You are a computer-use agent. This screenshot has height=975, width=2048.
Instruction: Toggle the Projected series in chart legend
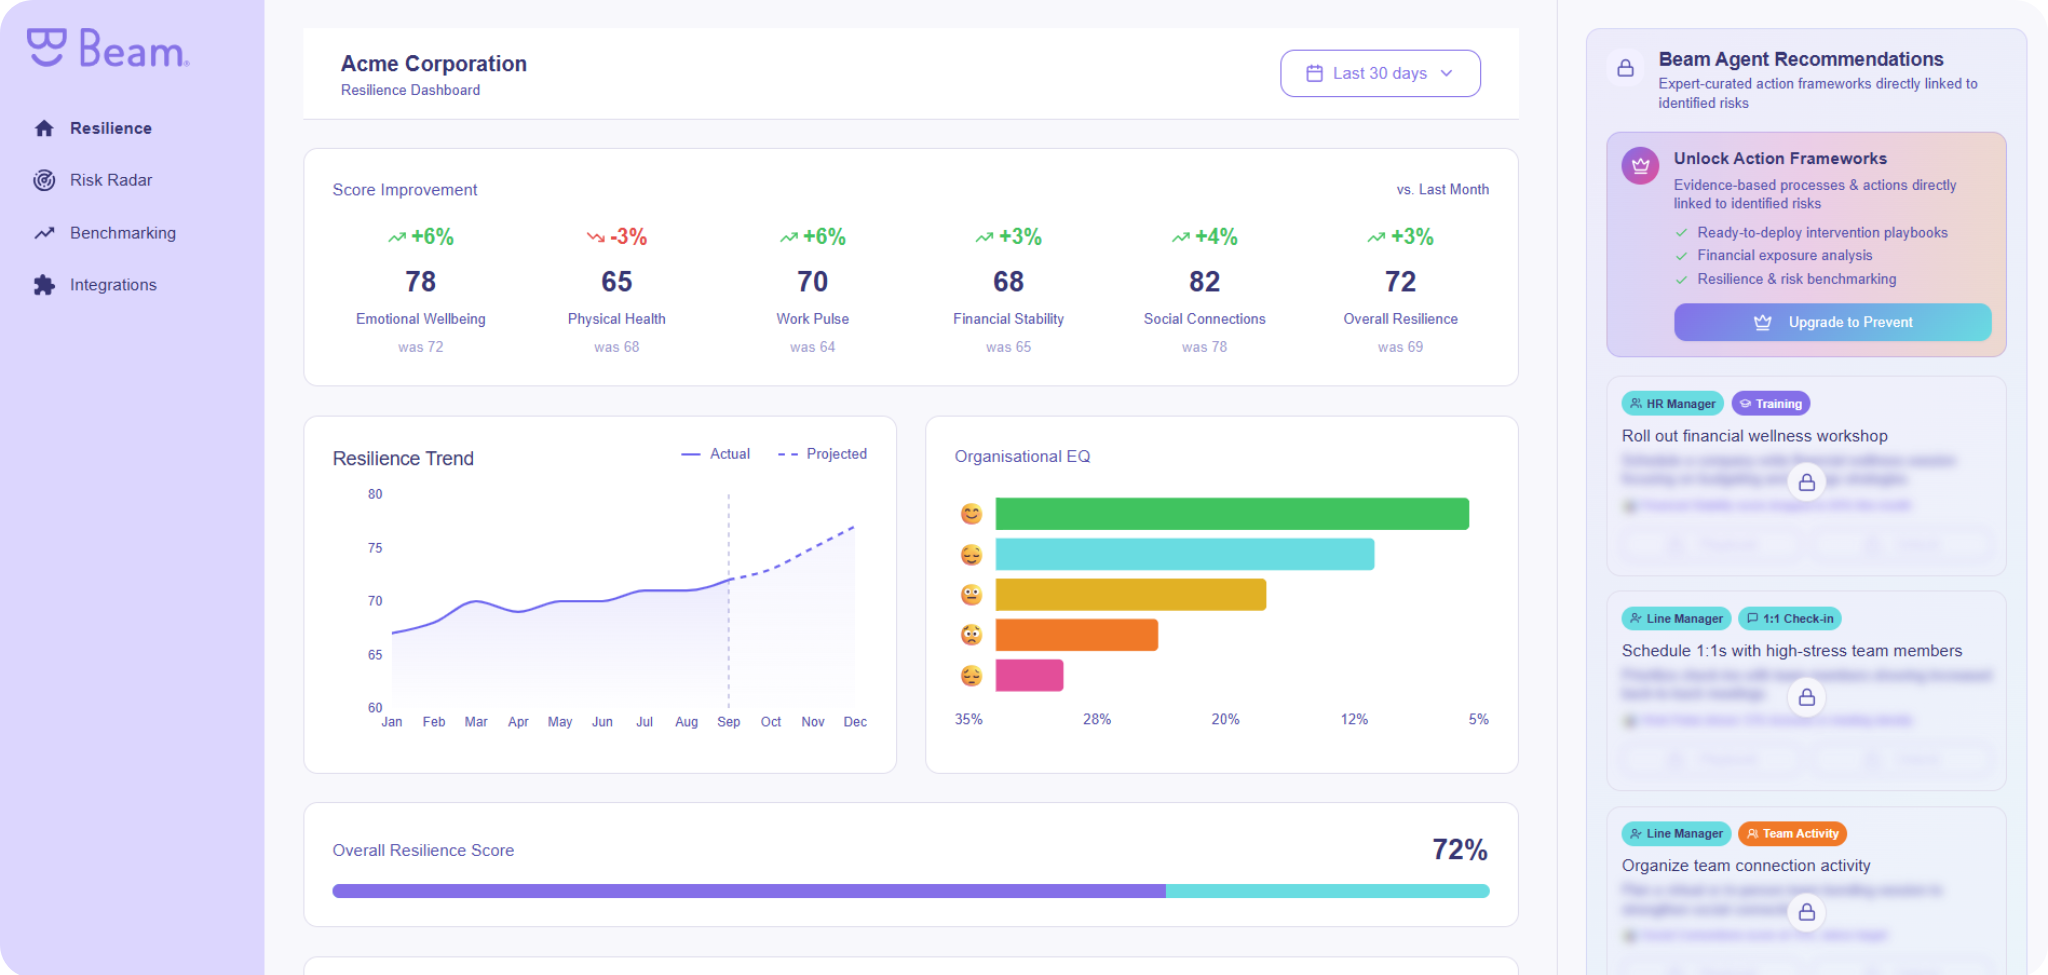coord(822,454)
